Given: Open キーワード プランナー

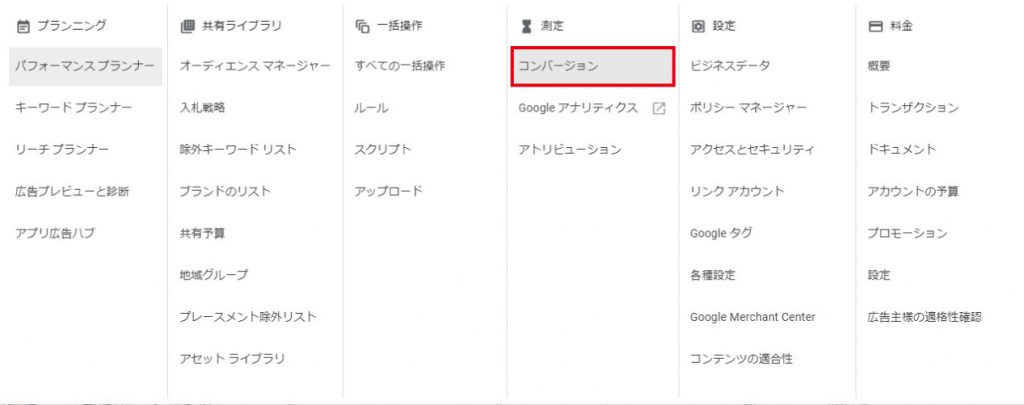Looking at the screenshot, I should coord(73,108).
